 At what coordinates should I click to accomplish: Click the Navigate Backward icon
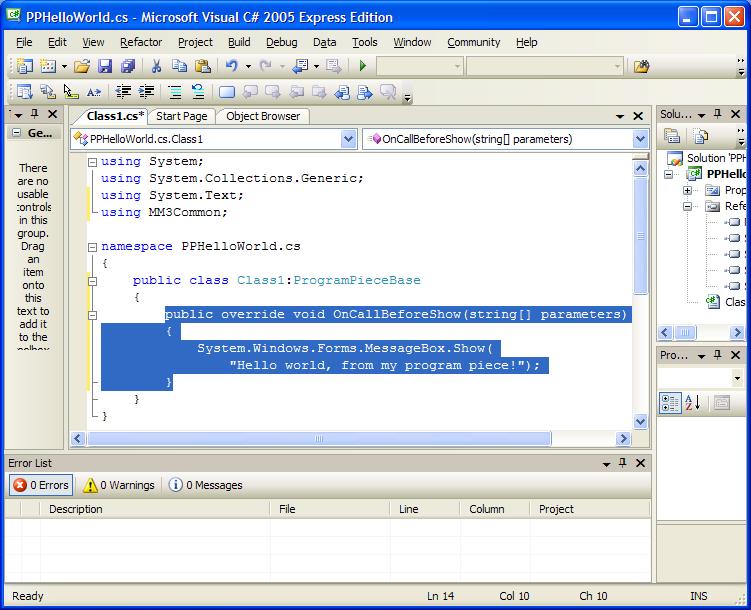pos(301,66)
